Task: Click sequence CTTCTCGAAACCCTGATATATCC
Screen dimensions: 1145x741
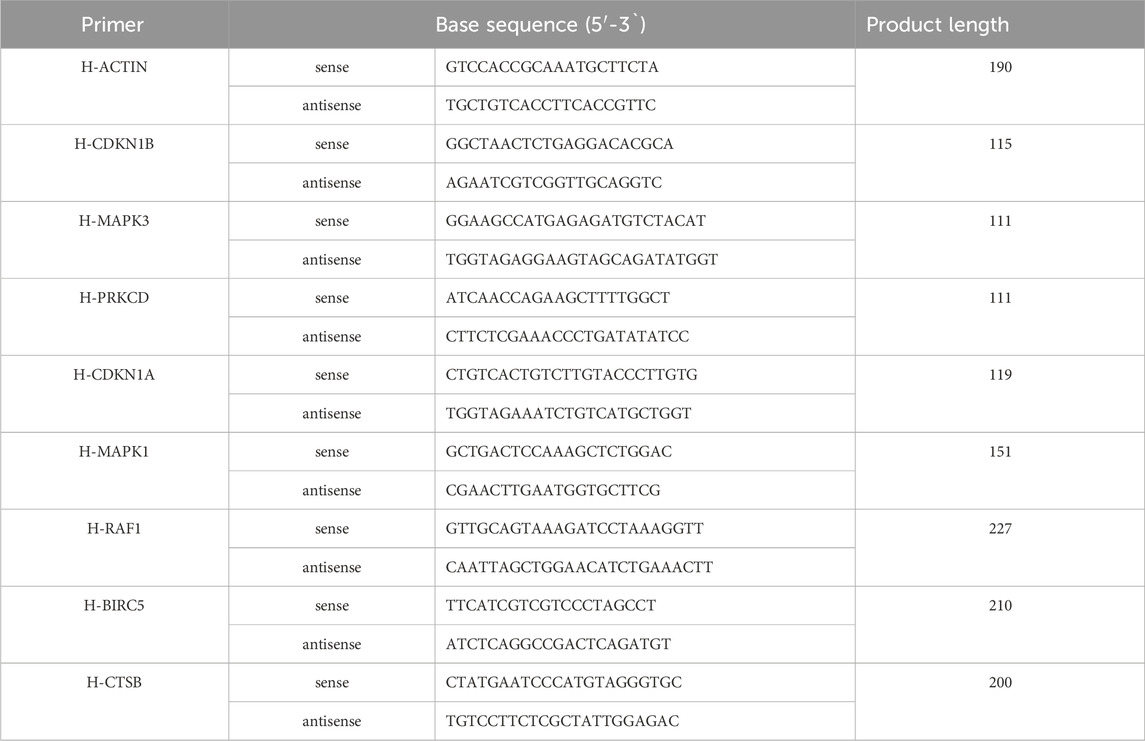Action: [x=567, y=337]
